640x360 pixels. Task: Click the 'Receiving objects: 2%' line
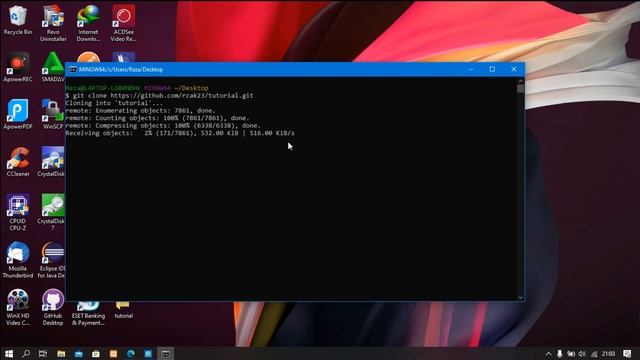[x=180, y=133]
